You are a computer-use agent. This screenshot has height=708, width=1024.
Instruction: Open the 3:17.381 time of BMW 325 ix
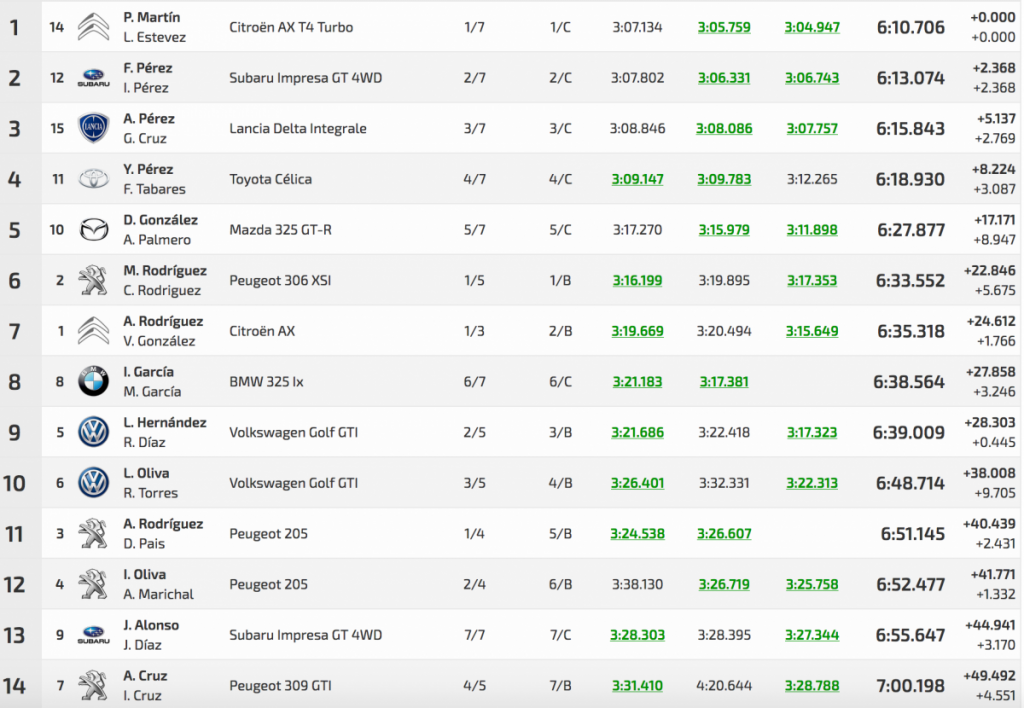724,382
